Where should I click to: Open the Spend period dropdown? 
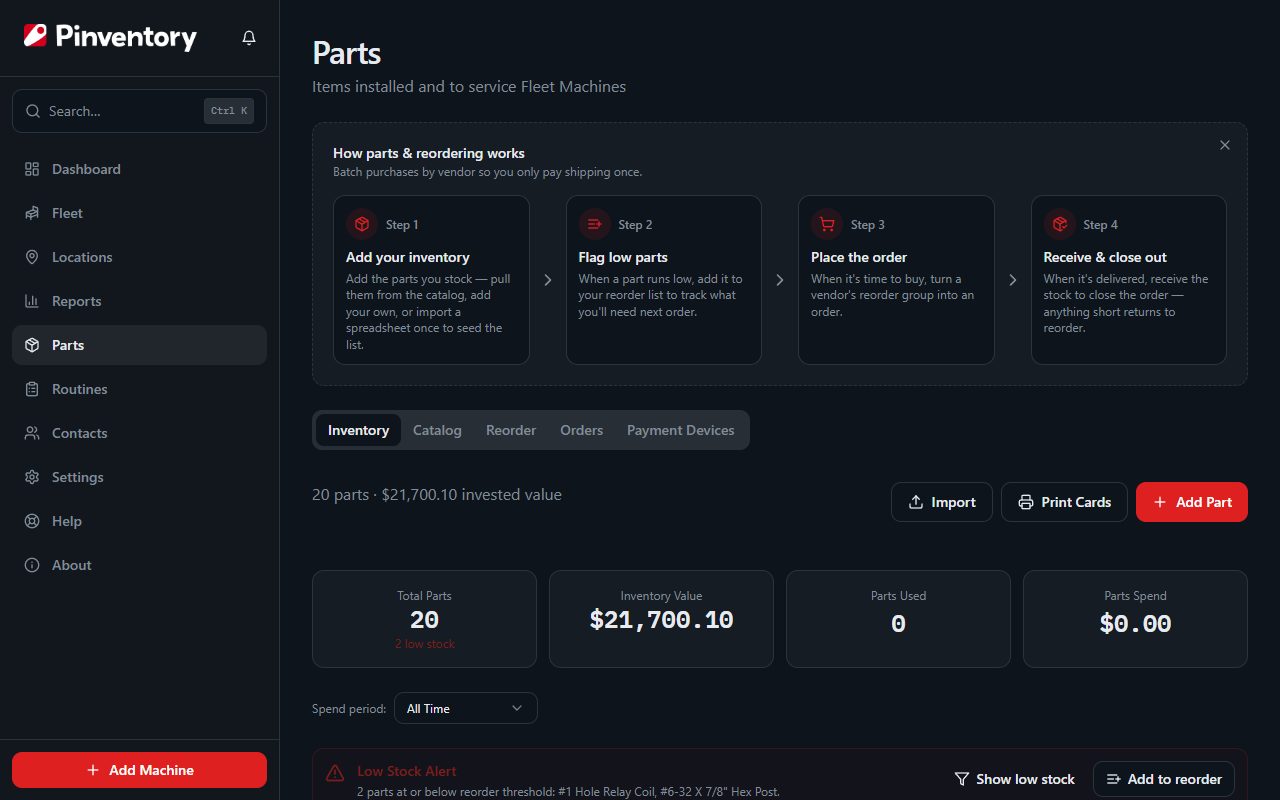point(466,708)
